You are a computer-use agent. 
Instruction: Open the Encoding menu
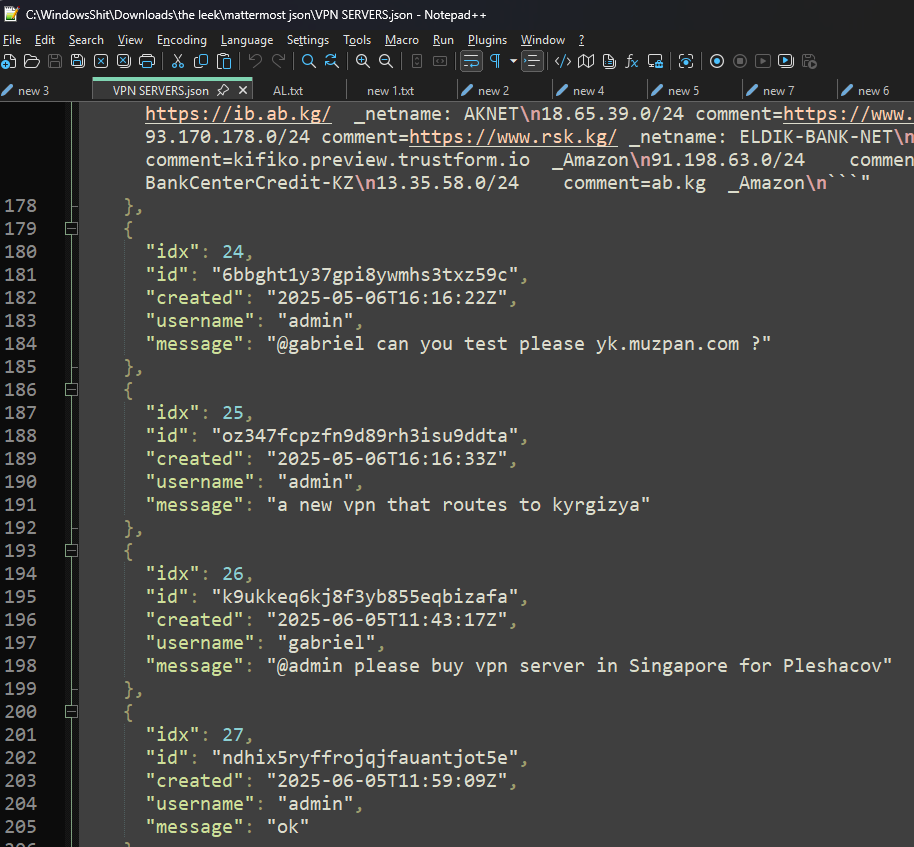(x=181, y=40)
